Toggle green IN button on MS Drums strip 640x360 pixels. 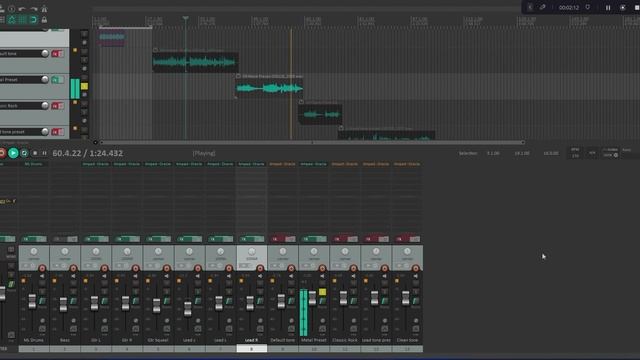(34, 239)
